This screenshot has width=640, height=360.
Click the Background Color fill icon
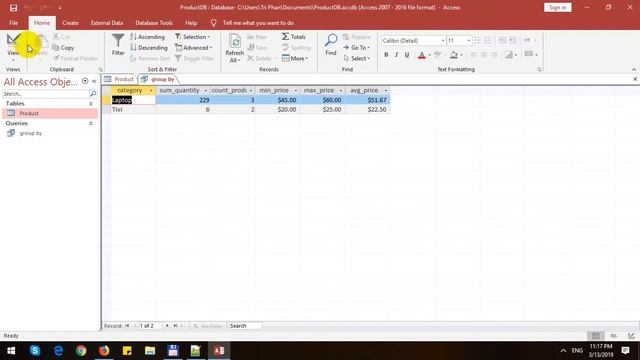pos(453,55)
